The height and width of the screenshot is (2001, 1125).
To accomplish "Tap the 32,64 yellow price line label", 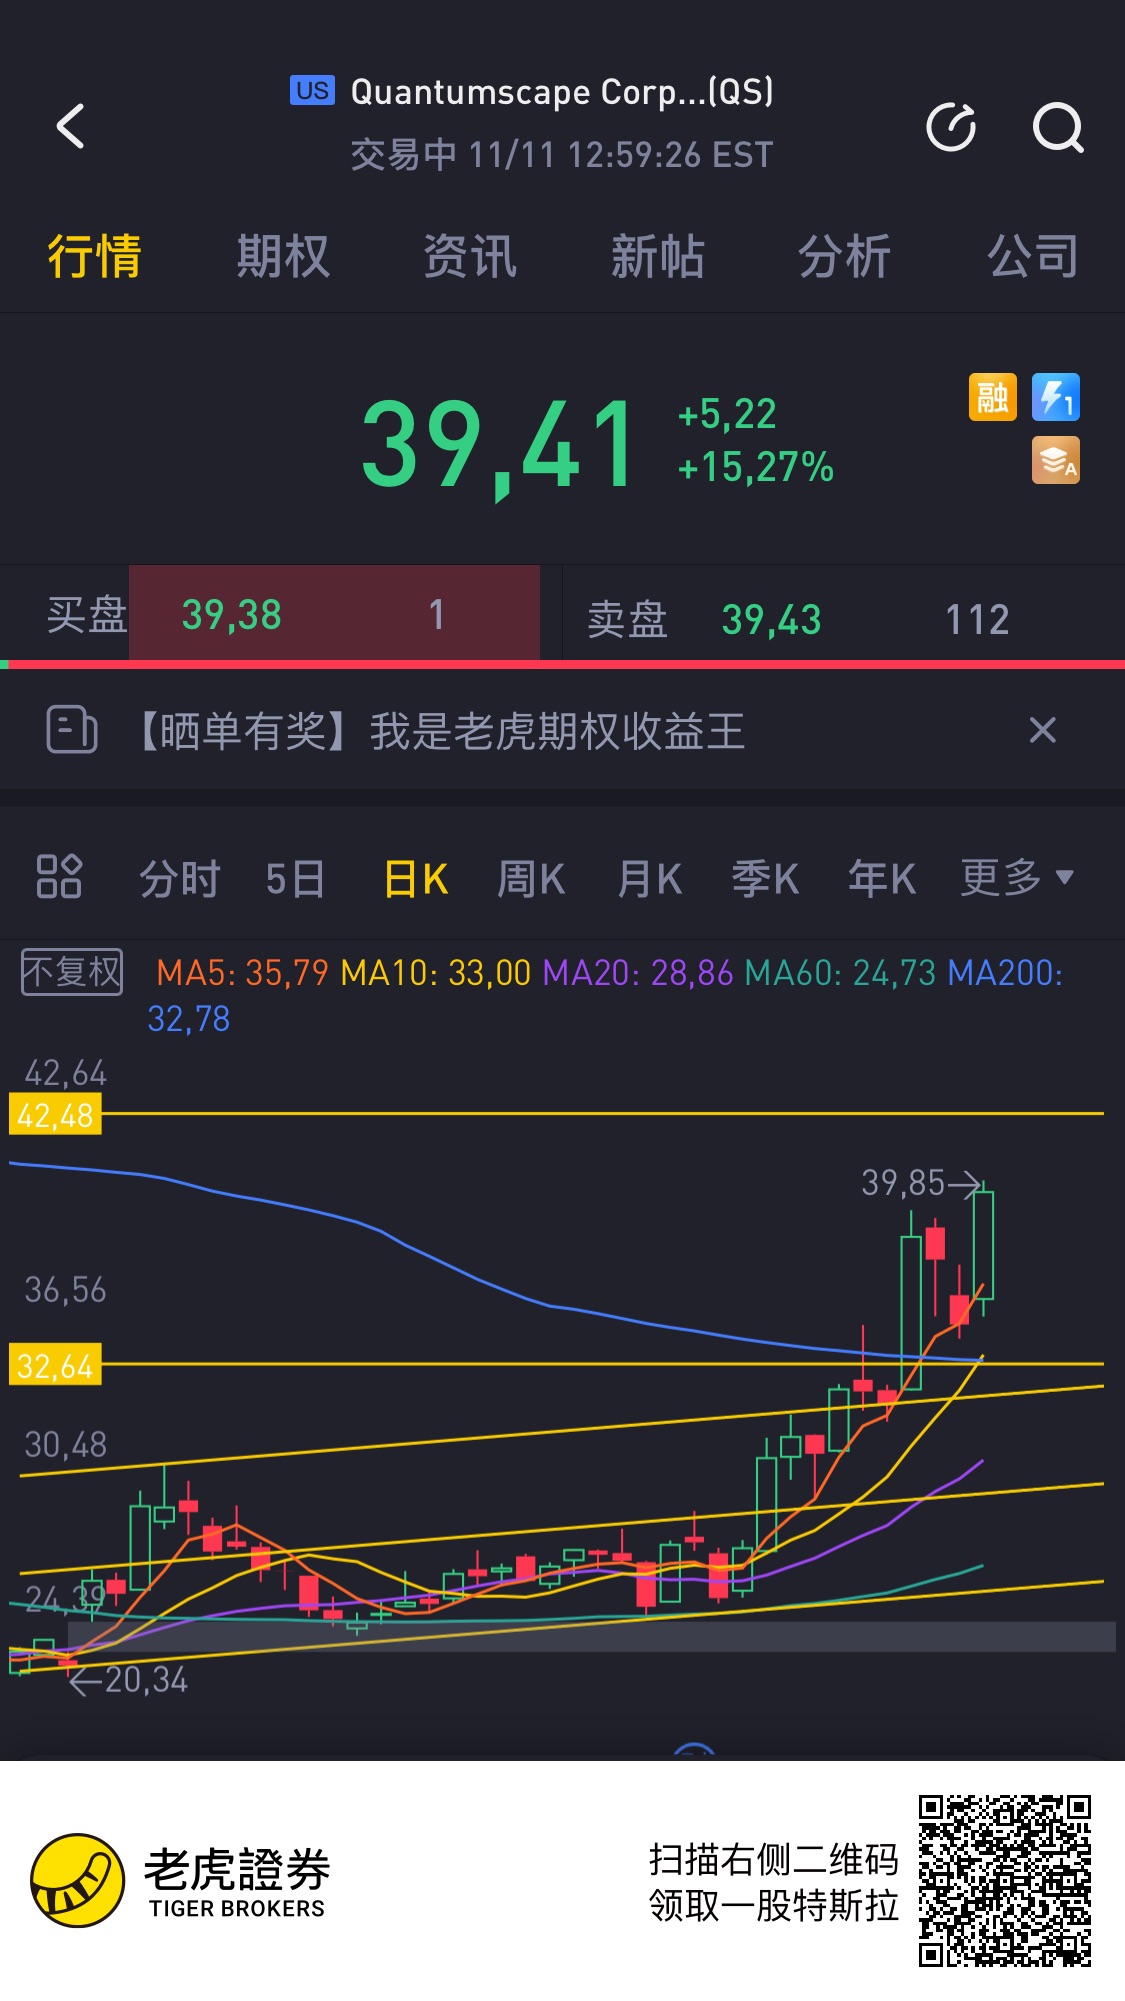I will point(55,1365).
